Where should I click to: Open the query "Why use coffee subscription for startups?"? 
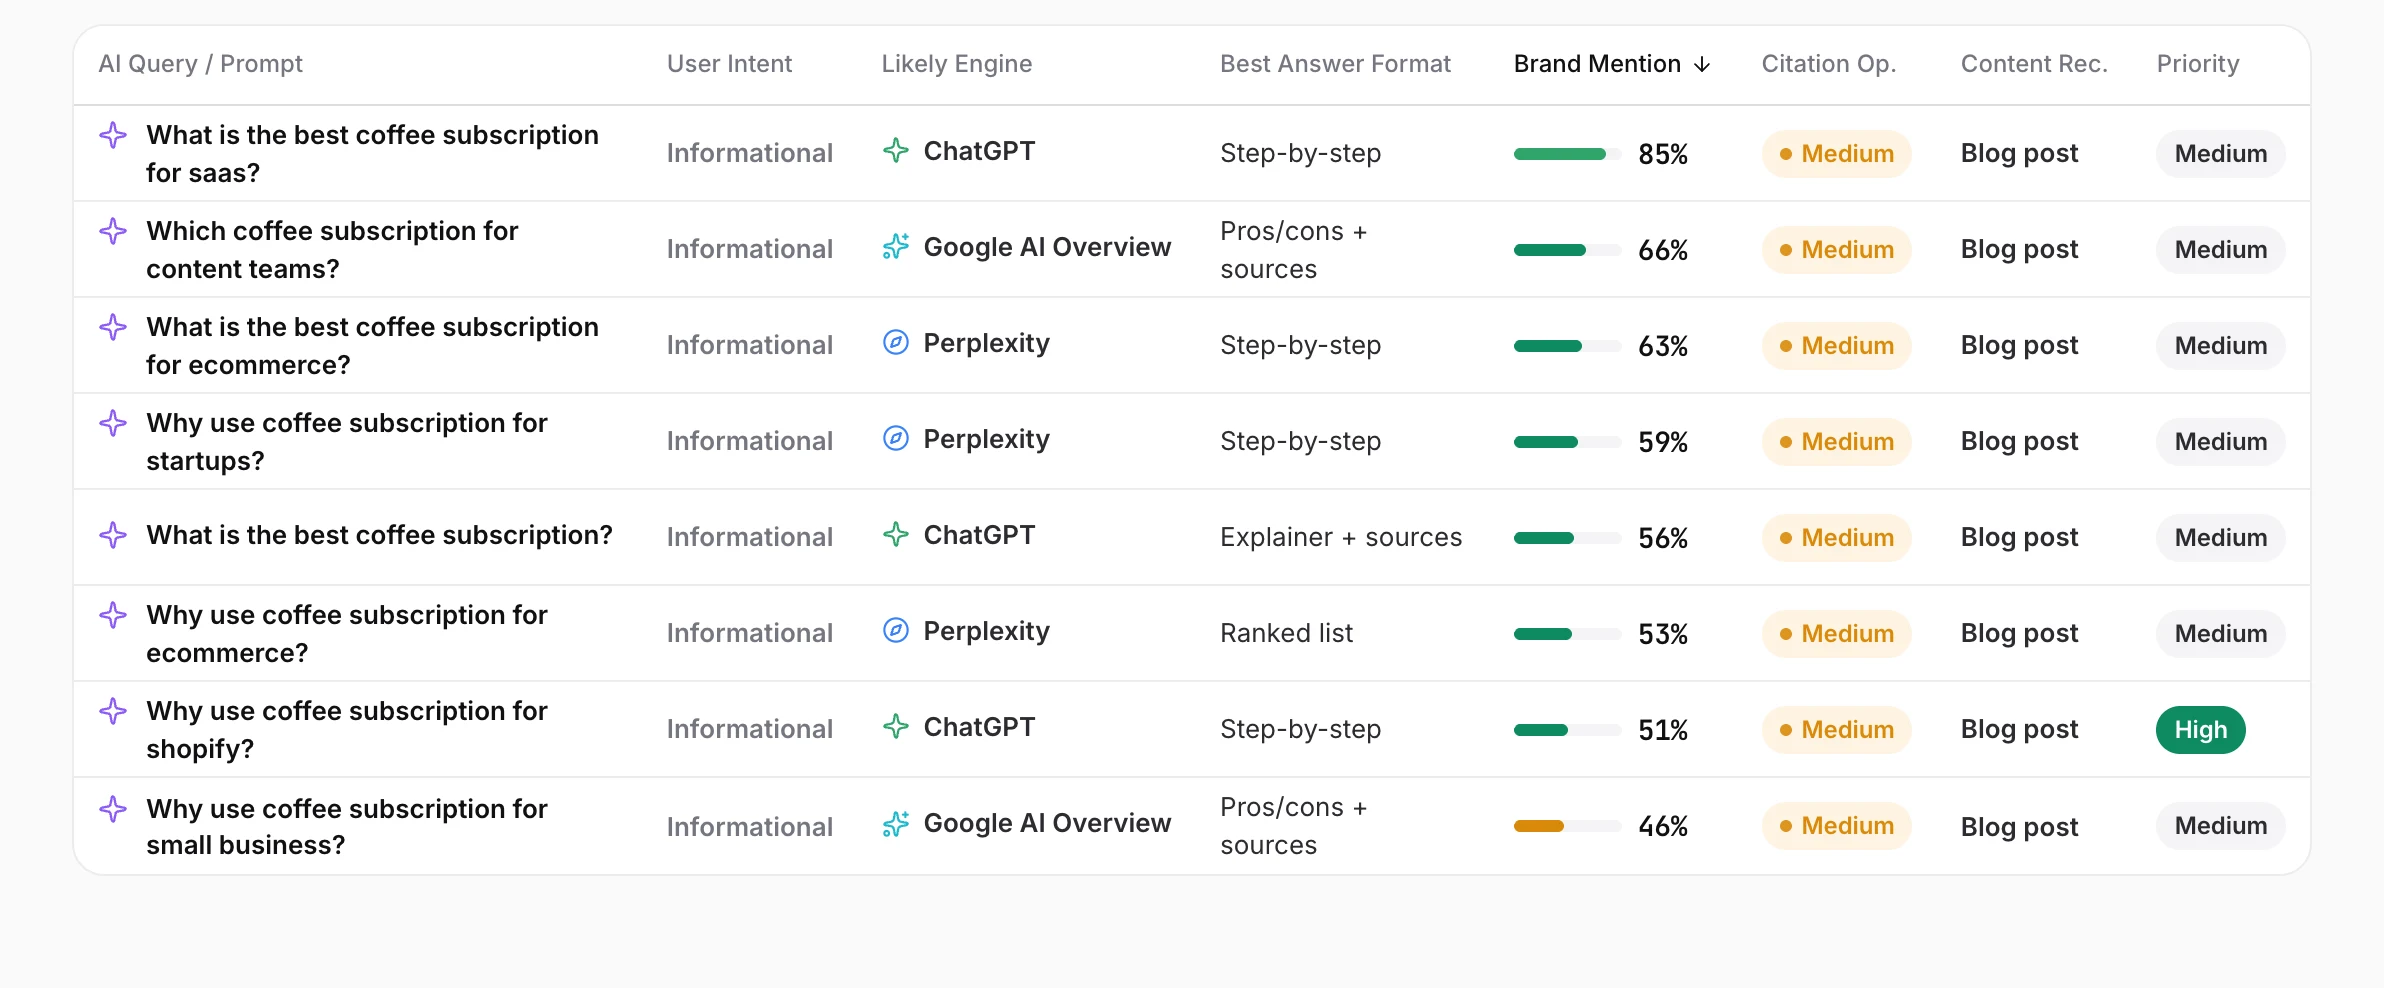point(347,442)
